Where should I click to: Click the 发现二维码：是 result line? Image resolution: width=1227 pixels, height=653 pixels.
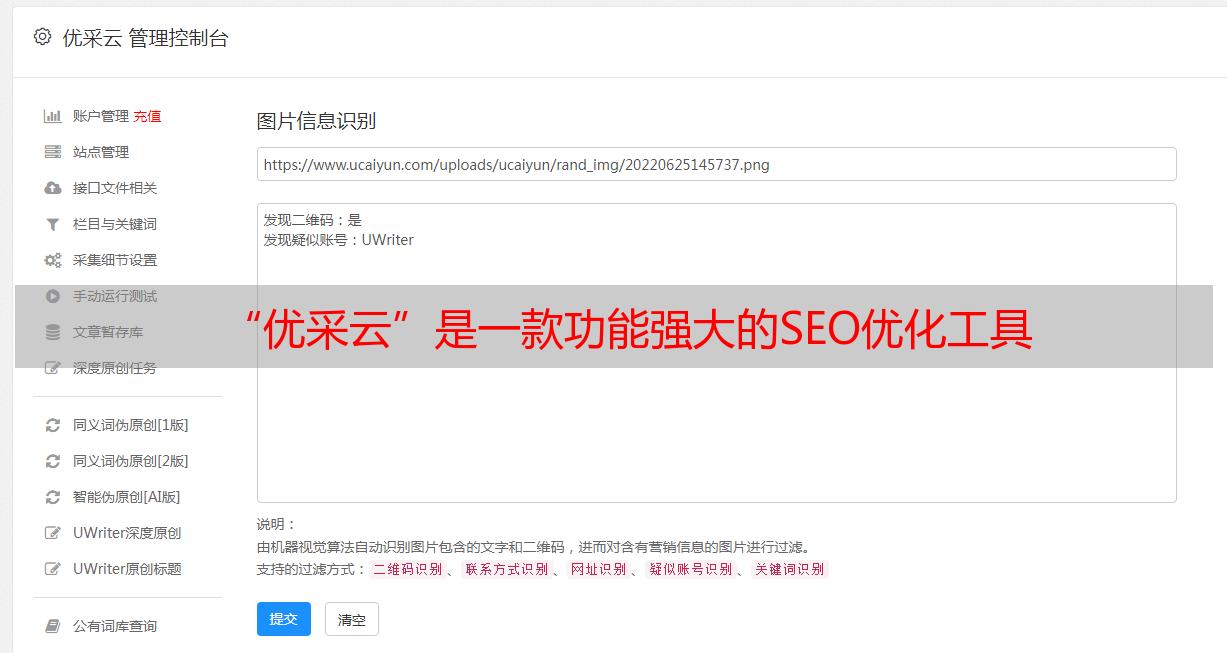[312, 220]
